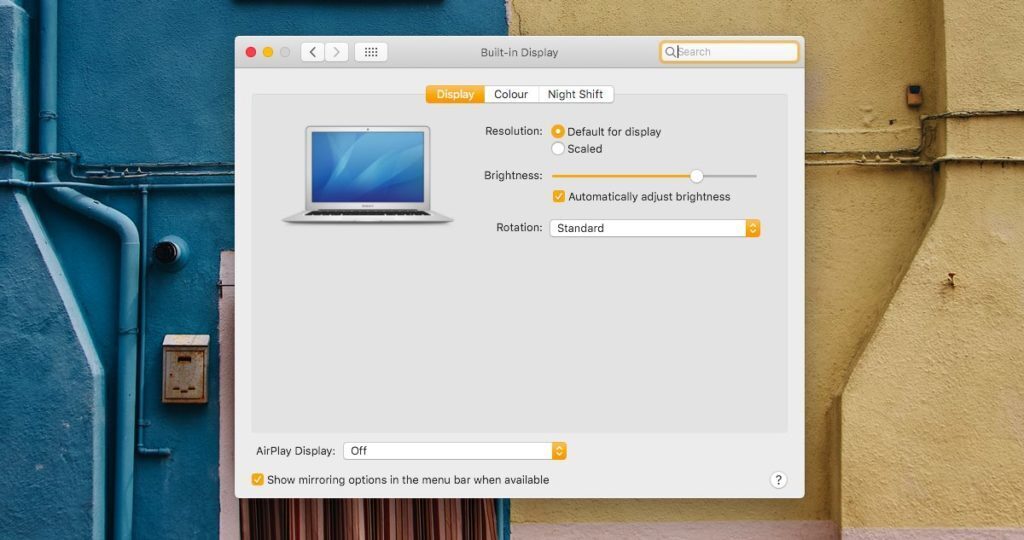The height and width of the screenshot is (540, 1024).
Task: Toggle Automatically adjust brightness checkbox
Action: tap(558, 197)
